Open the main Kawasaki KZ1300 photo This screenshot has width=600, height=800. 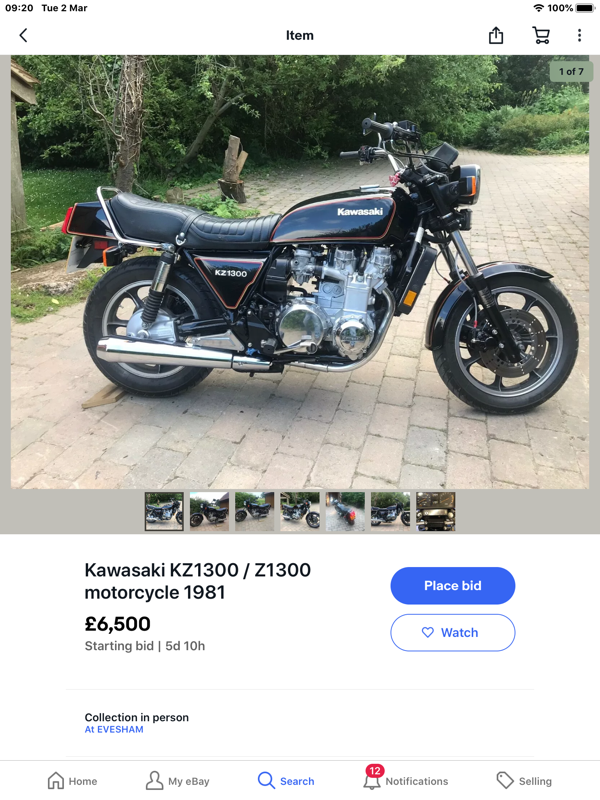pyautogui.click(x=300, y=272)
